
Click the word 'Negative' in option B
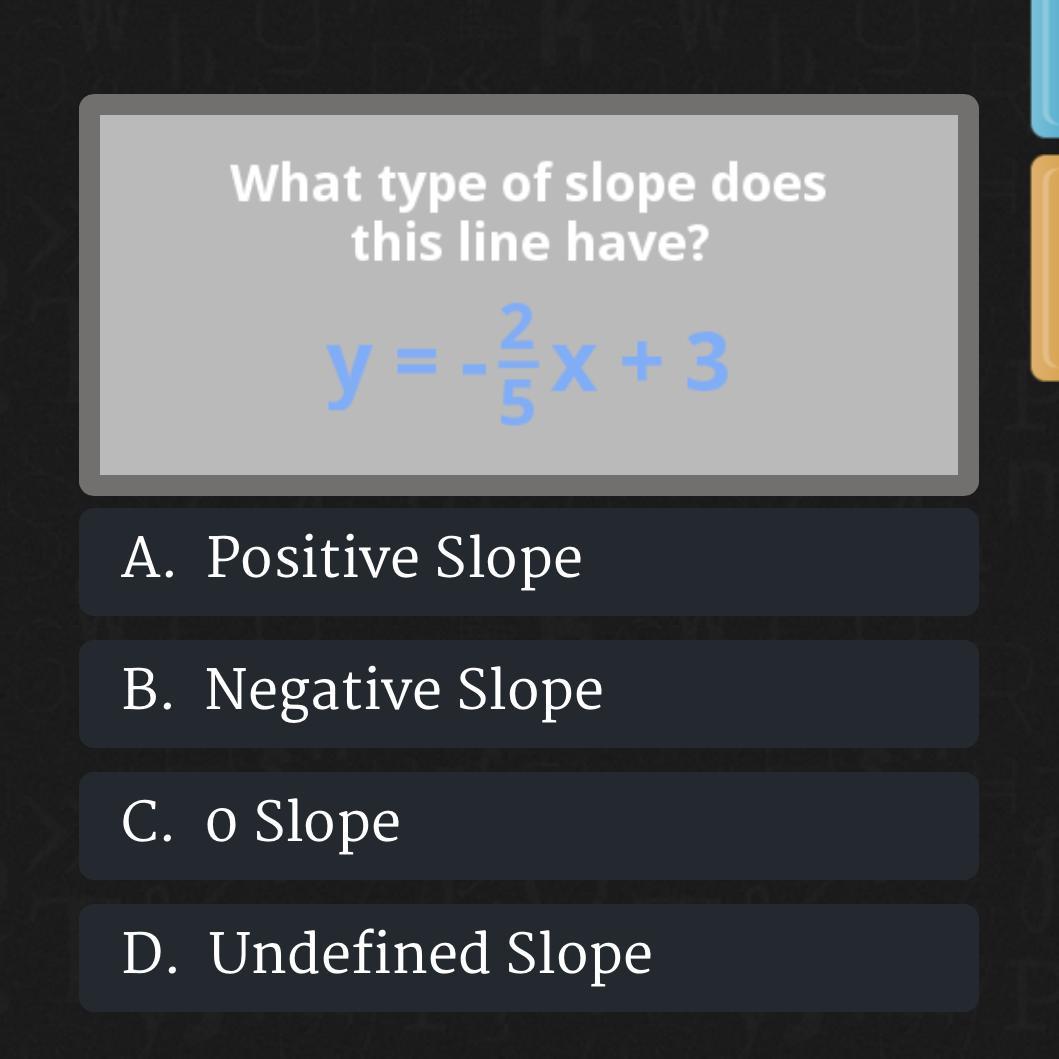(323, 689)
